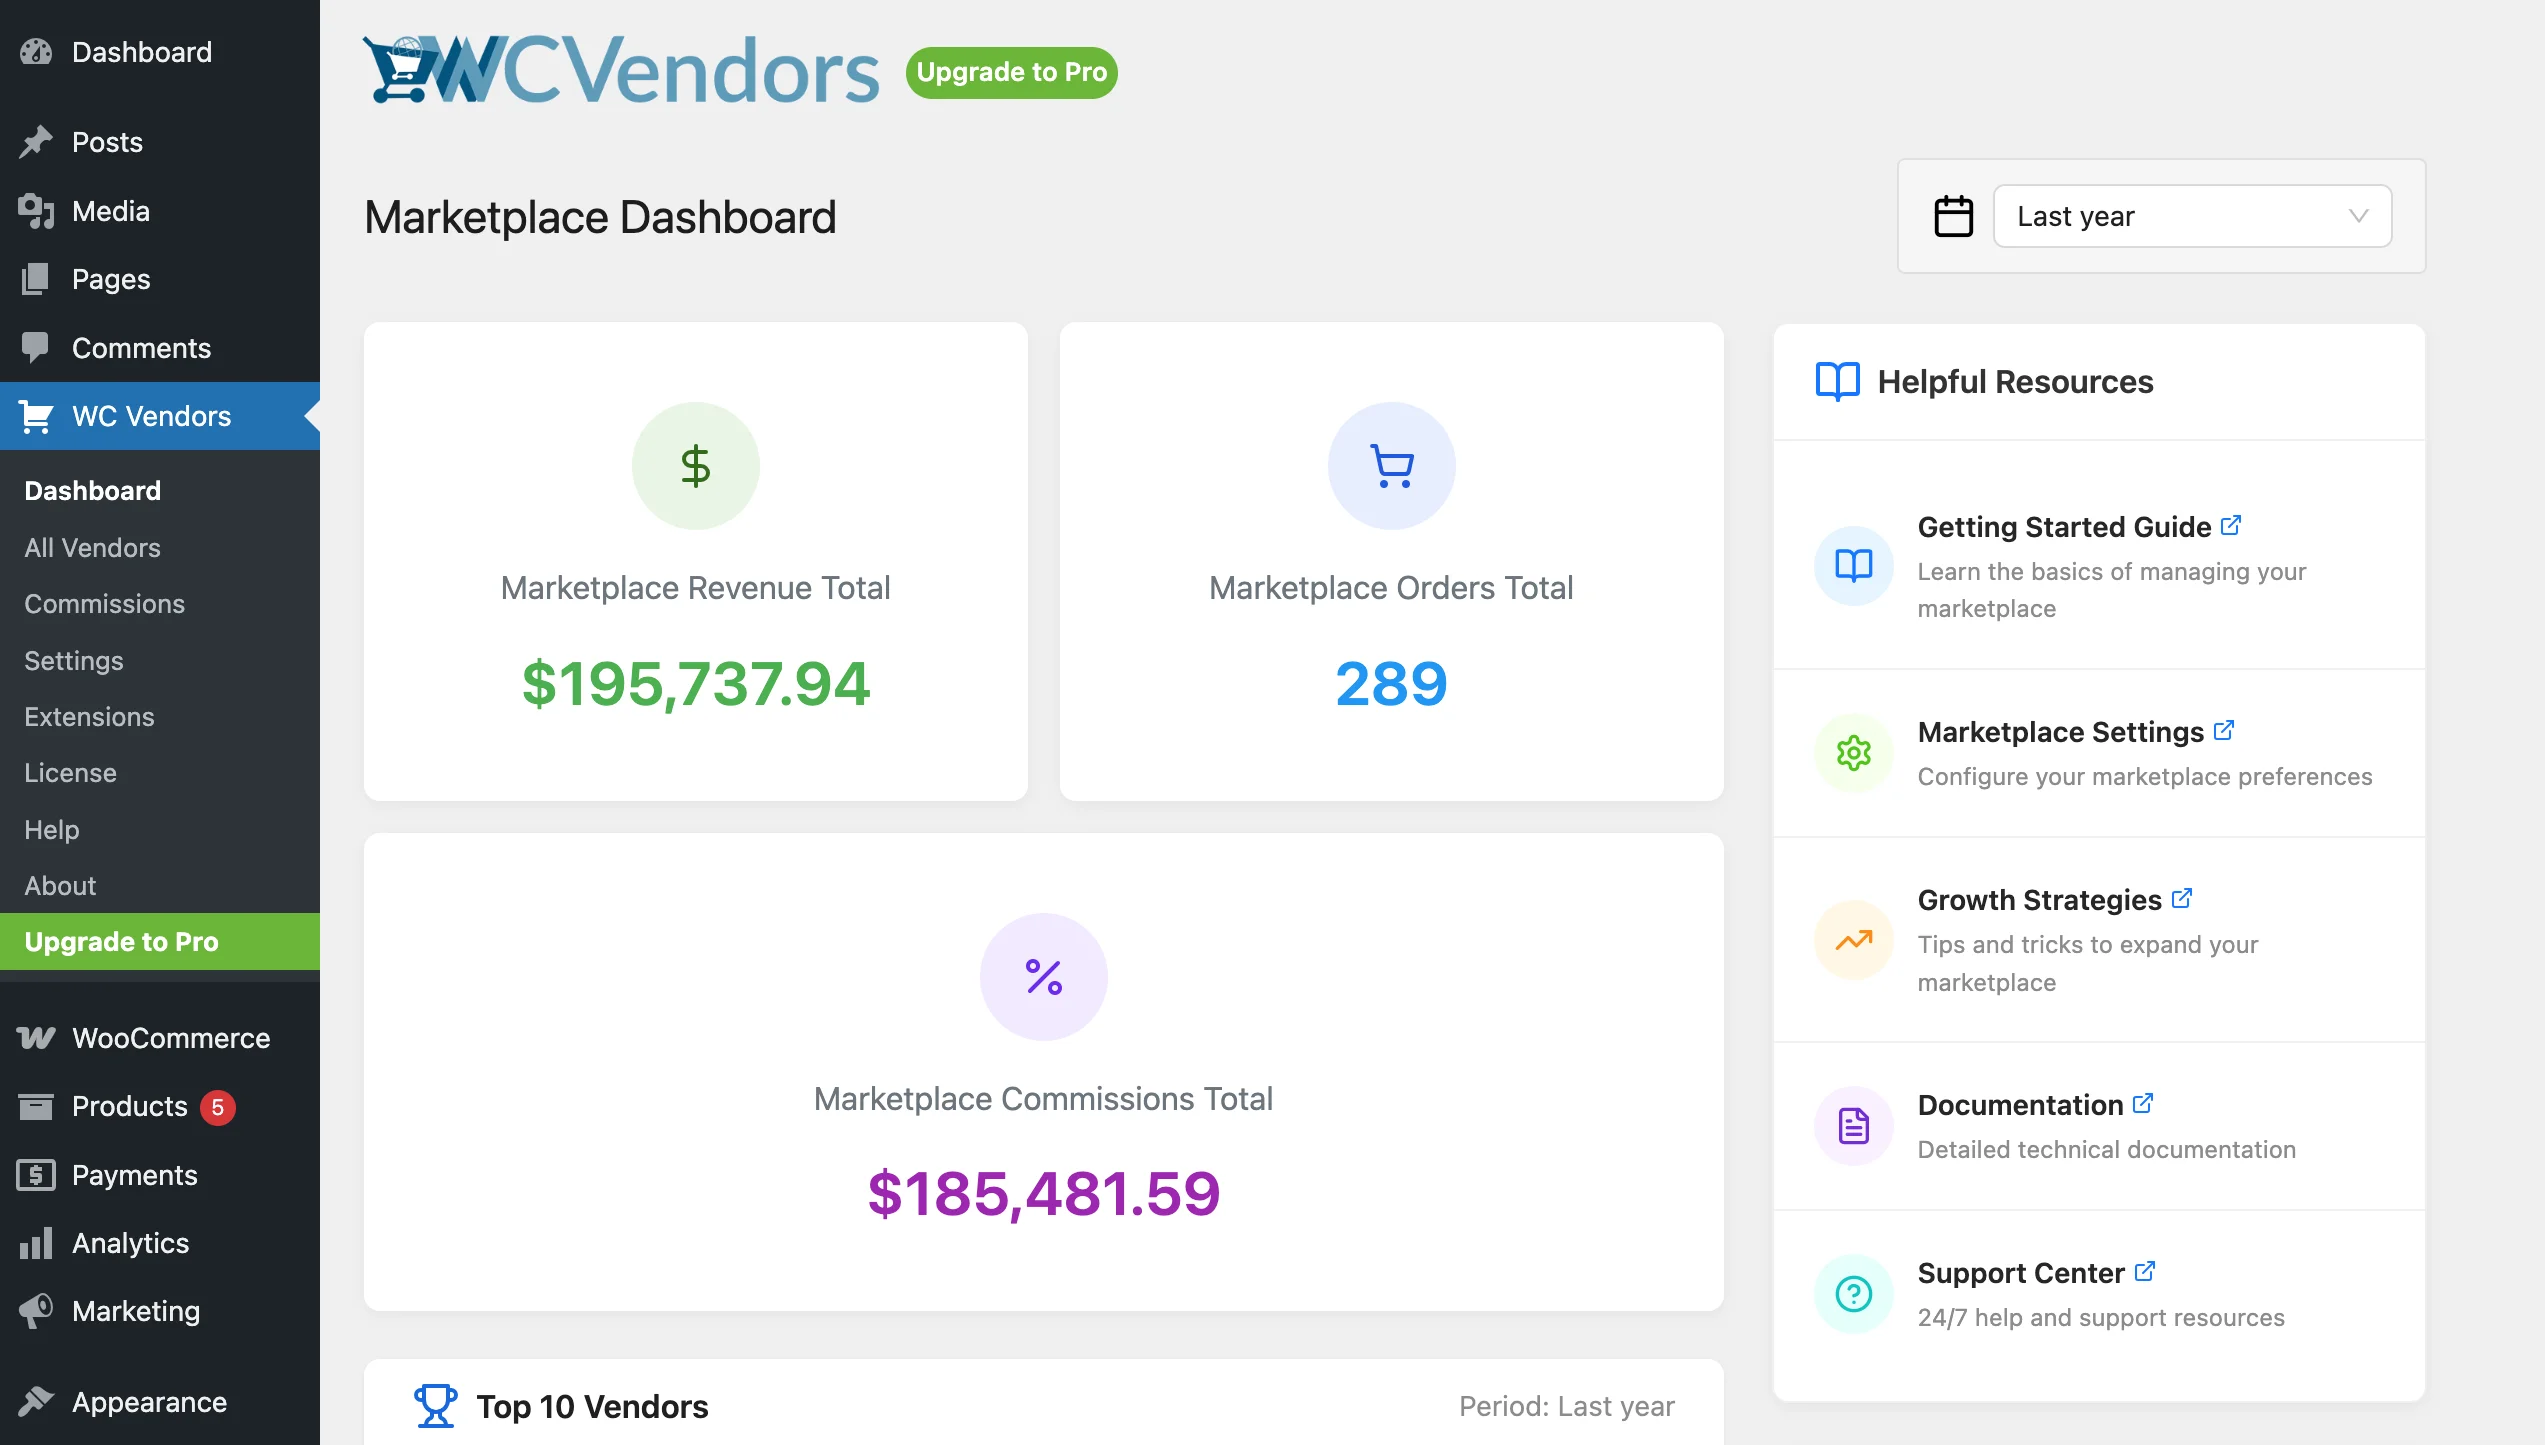Click the dollar sign revenue icon
This screenshot has width=2545, height=1445.
tap(695, 466)
